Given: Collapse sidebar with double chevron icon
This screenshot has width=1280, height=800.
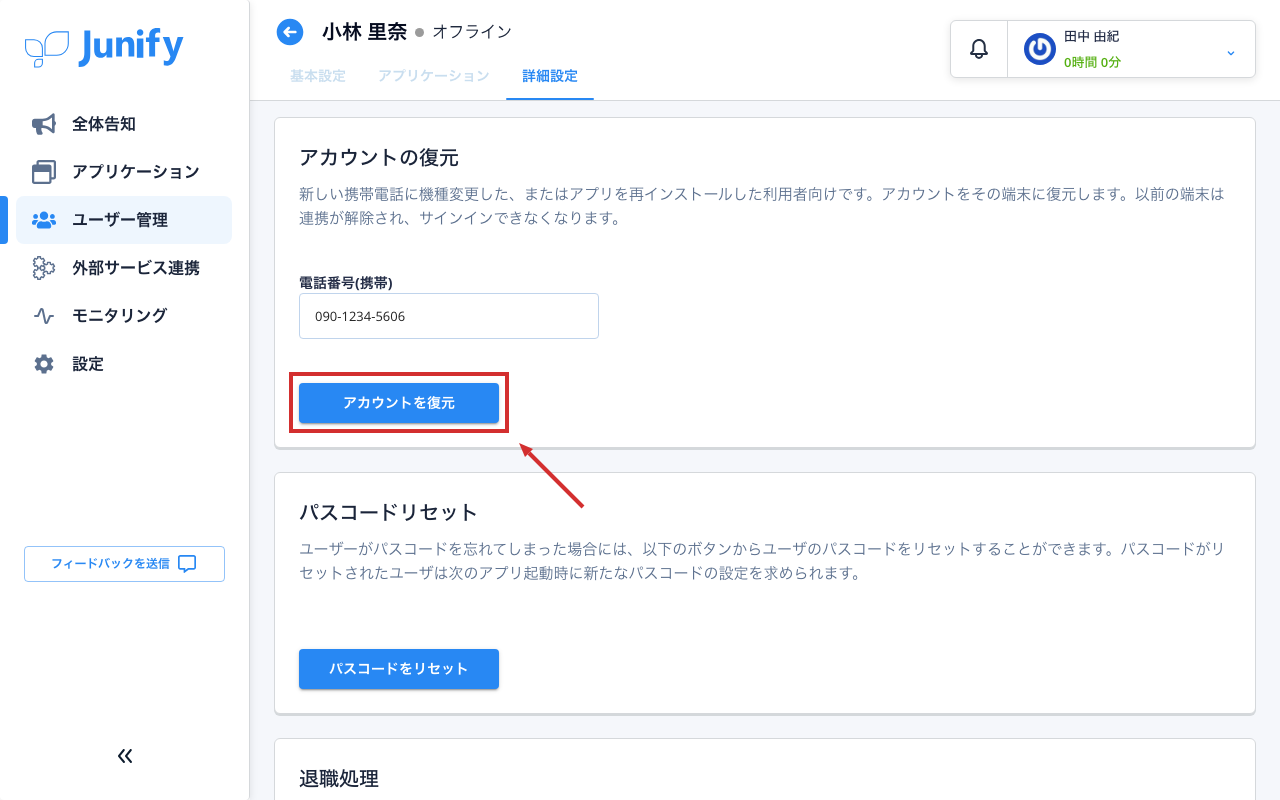Looking at the screenshot, I should pos(125,756).
